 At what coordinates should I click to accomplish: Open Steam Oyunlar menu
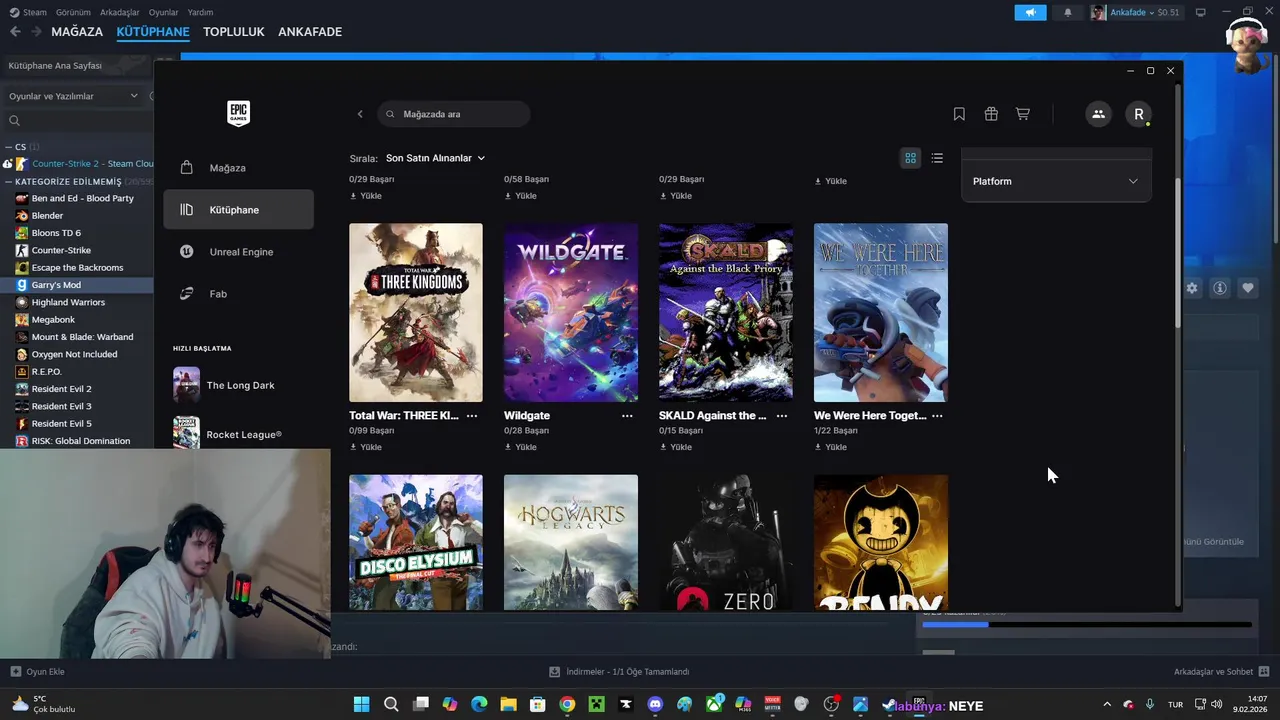tap(164, 12)
